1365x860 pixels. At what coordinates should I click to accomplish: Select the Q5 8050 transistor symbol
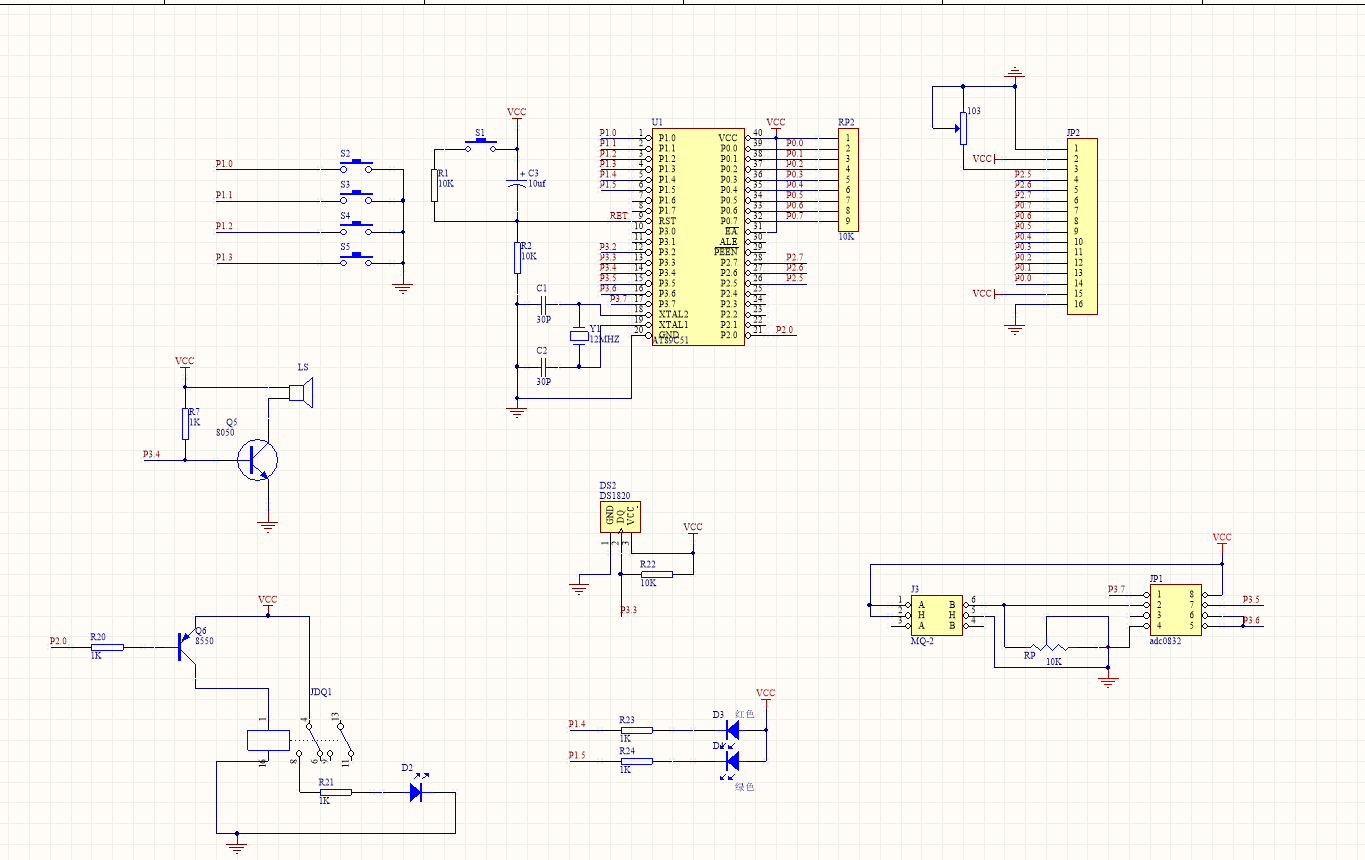pyautogui.click(x=258, y=460)
